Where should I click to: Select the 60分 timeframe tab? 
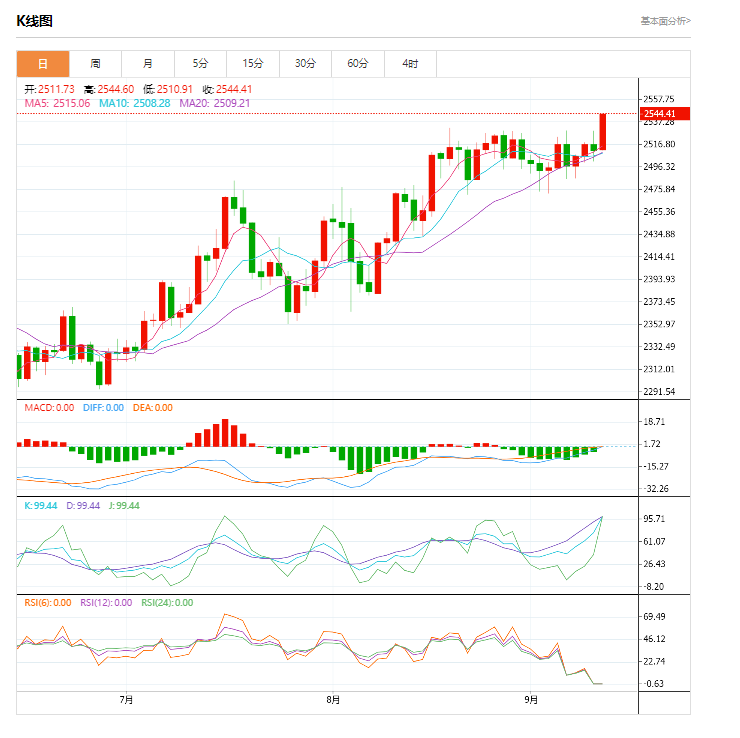point(358,64)
